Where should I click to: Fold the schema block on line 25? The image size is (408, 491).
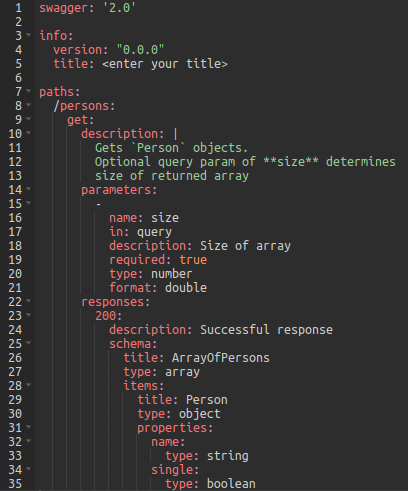(x=29, y=343)
